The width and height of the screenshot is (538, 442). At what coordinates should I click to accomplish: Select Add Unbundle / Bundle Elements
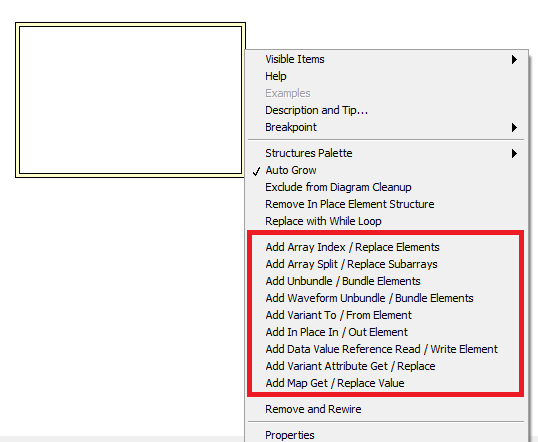click(x=386, y=281)
